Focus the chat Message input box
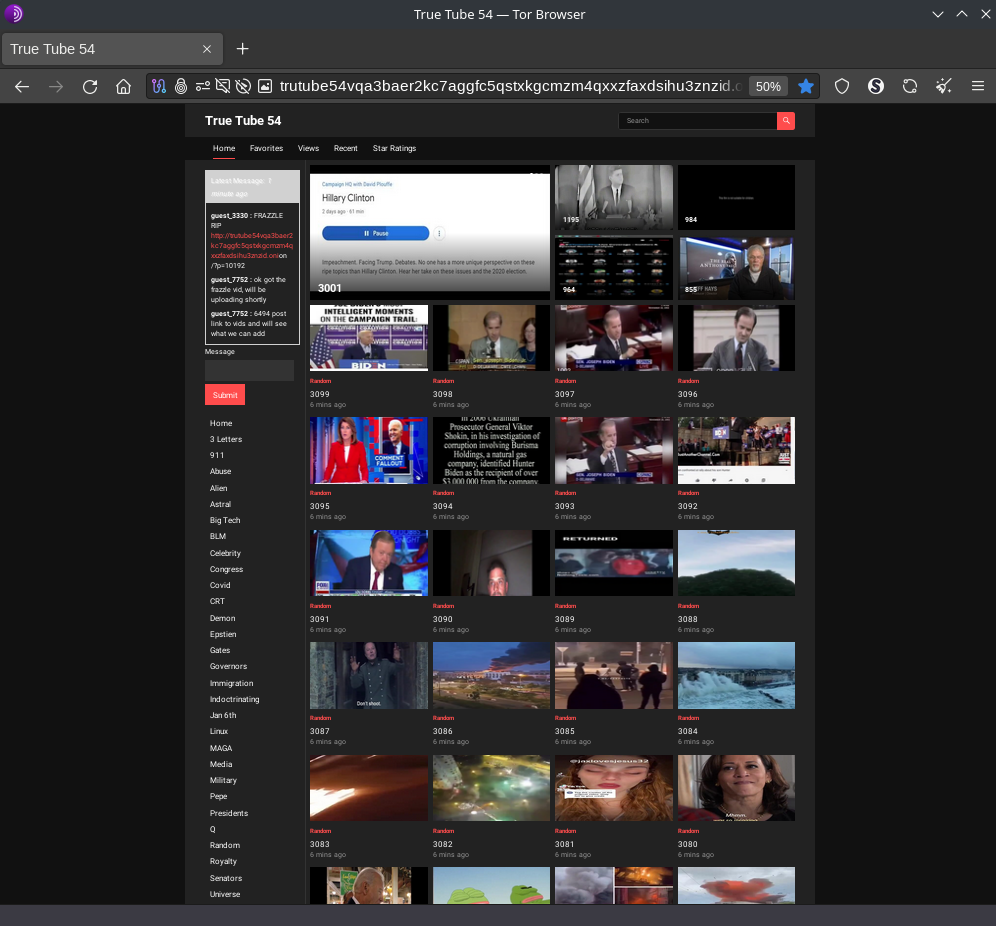 [x=249, y=370]
